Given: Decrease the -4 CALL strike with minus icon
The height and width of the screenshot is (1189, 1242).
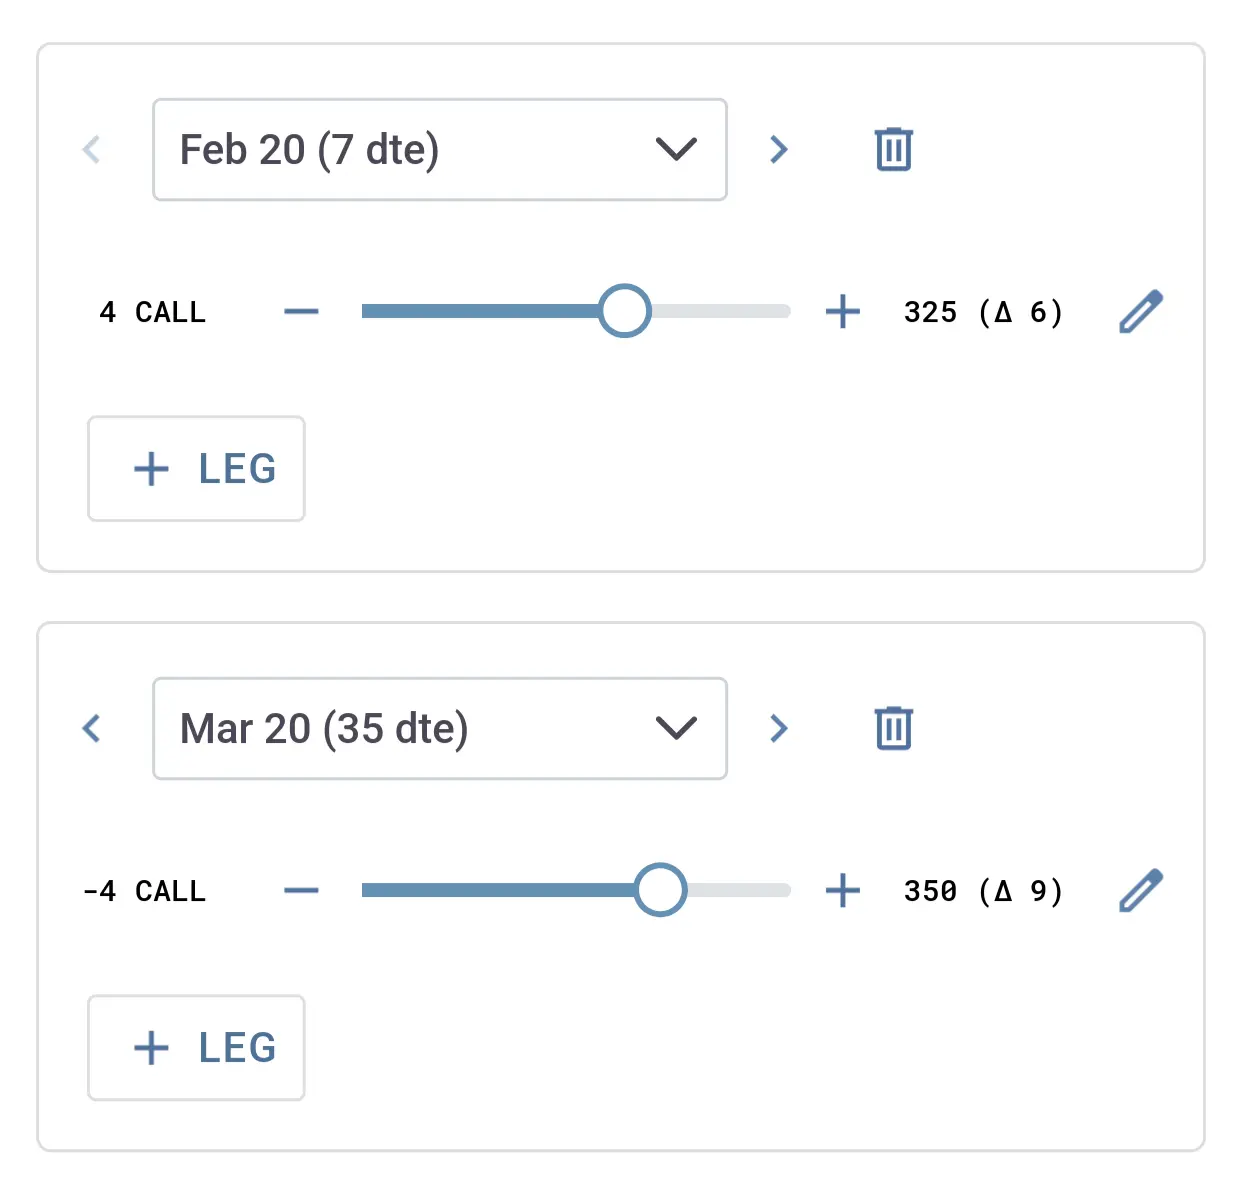Looking at the screenshot, I should tap(300, 890).
